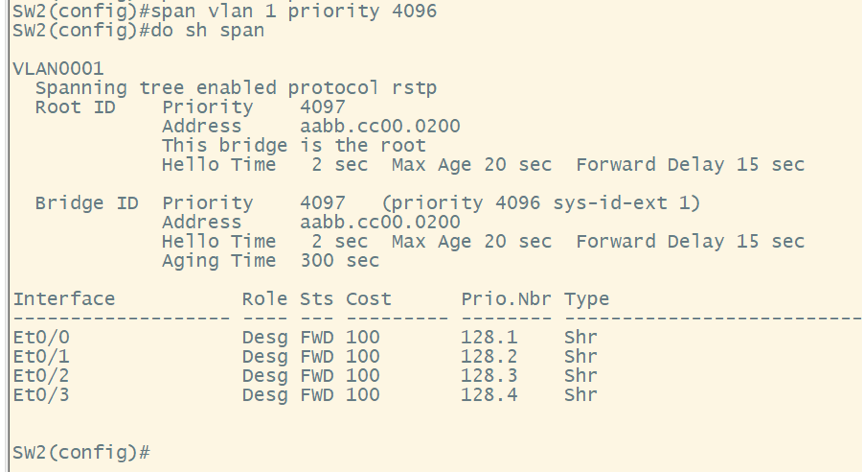The width and height of the screenshot is (862, 472).
Task: Click the 'do sh span' command text
Action: (x=208, y=30)
